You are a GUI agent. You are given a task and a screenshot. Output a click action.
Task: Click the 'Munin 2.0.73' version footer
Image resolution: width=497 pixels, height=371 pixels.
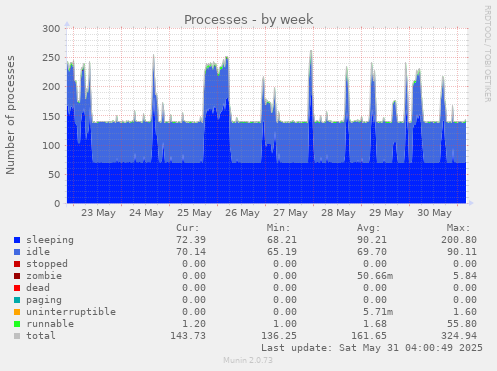click(248, 360)
